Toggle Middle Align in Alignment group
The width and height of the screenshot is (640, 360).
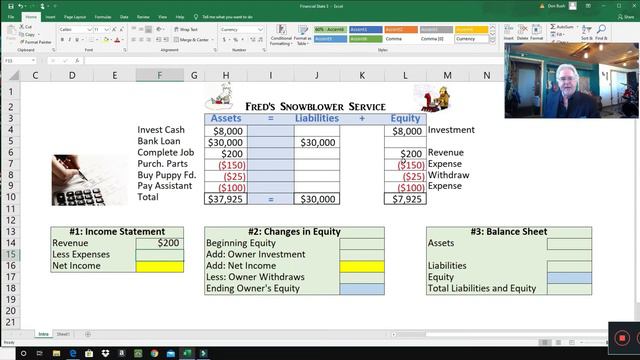click(141, 29)
